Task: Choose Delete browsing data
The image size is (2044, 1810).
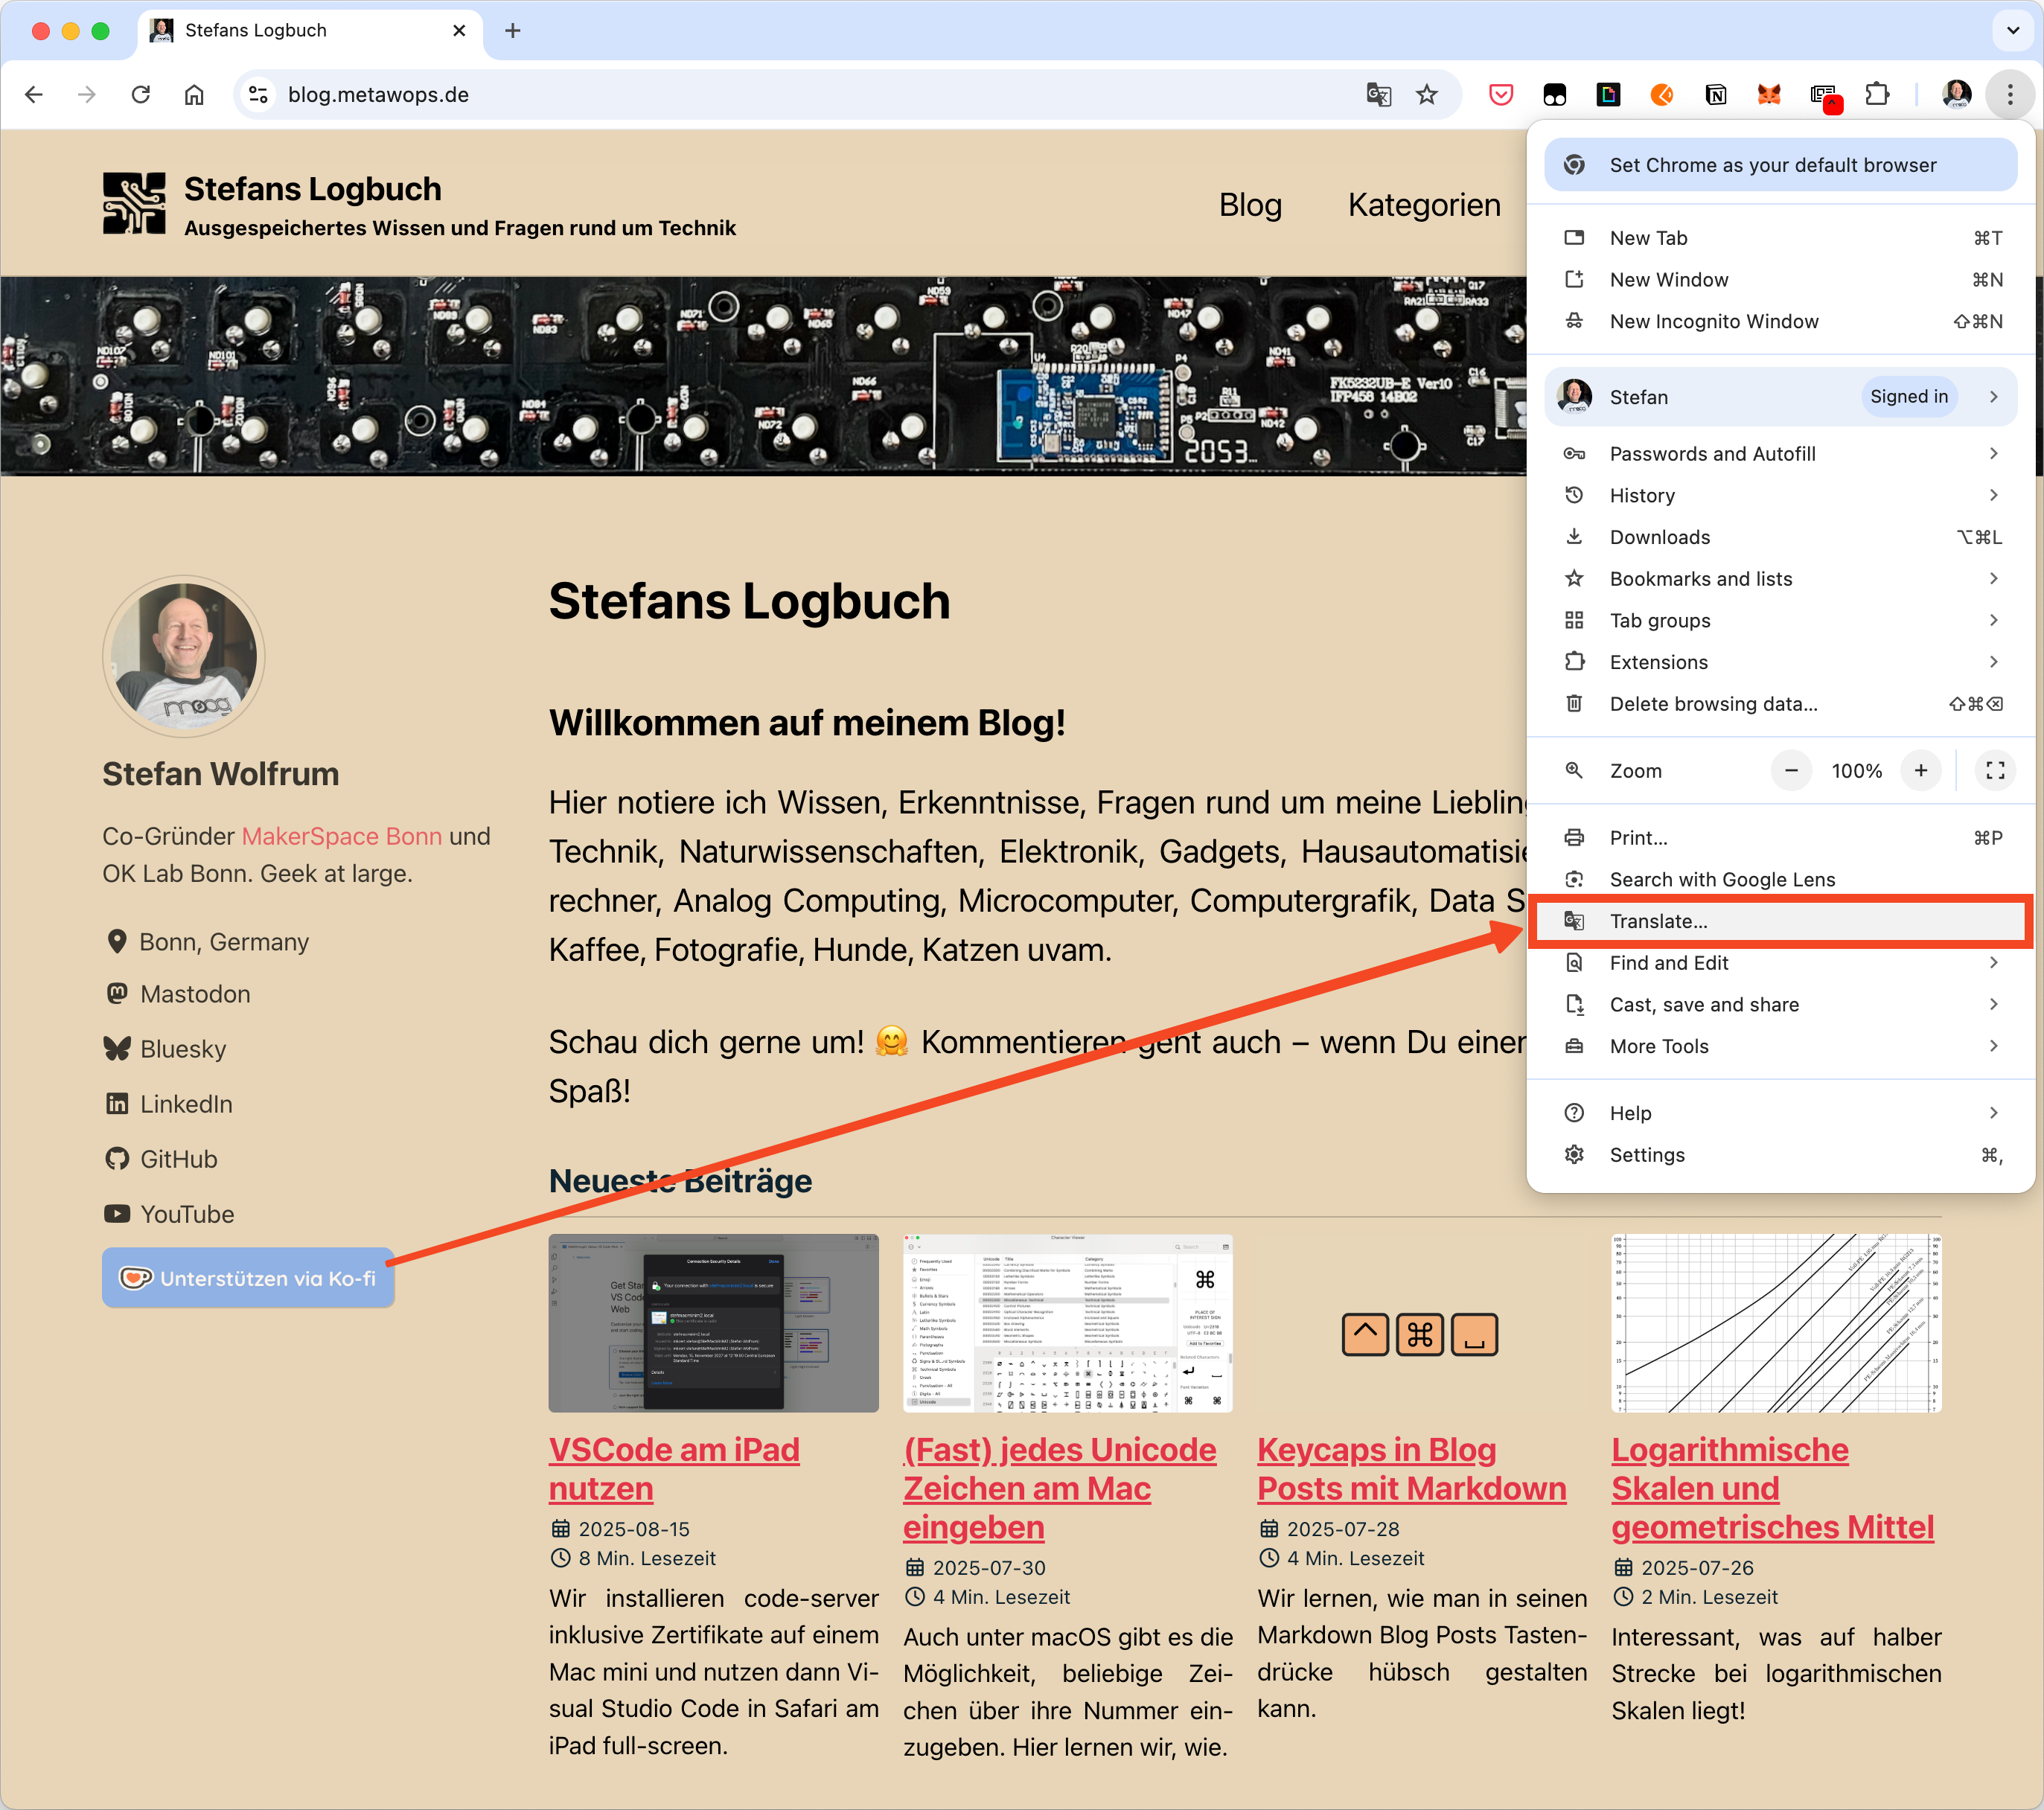Action: coord(1780,704)
